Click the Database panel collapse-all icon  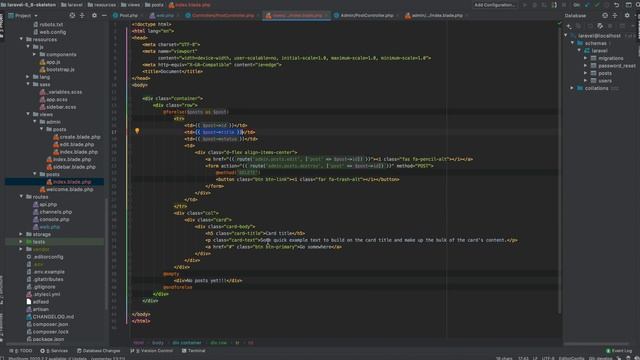pos(615,16)
